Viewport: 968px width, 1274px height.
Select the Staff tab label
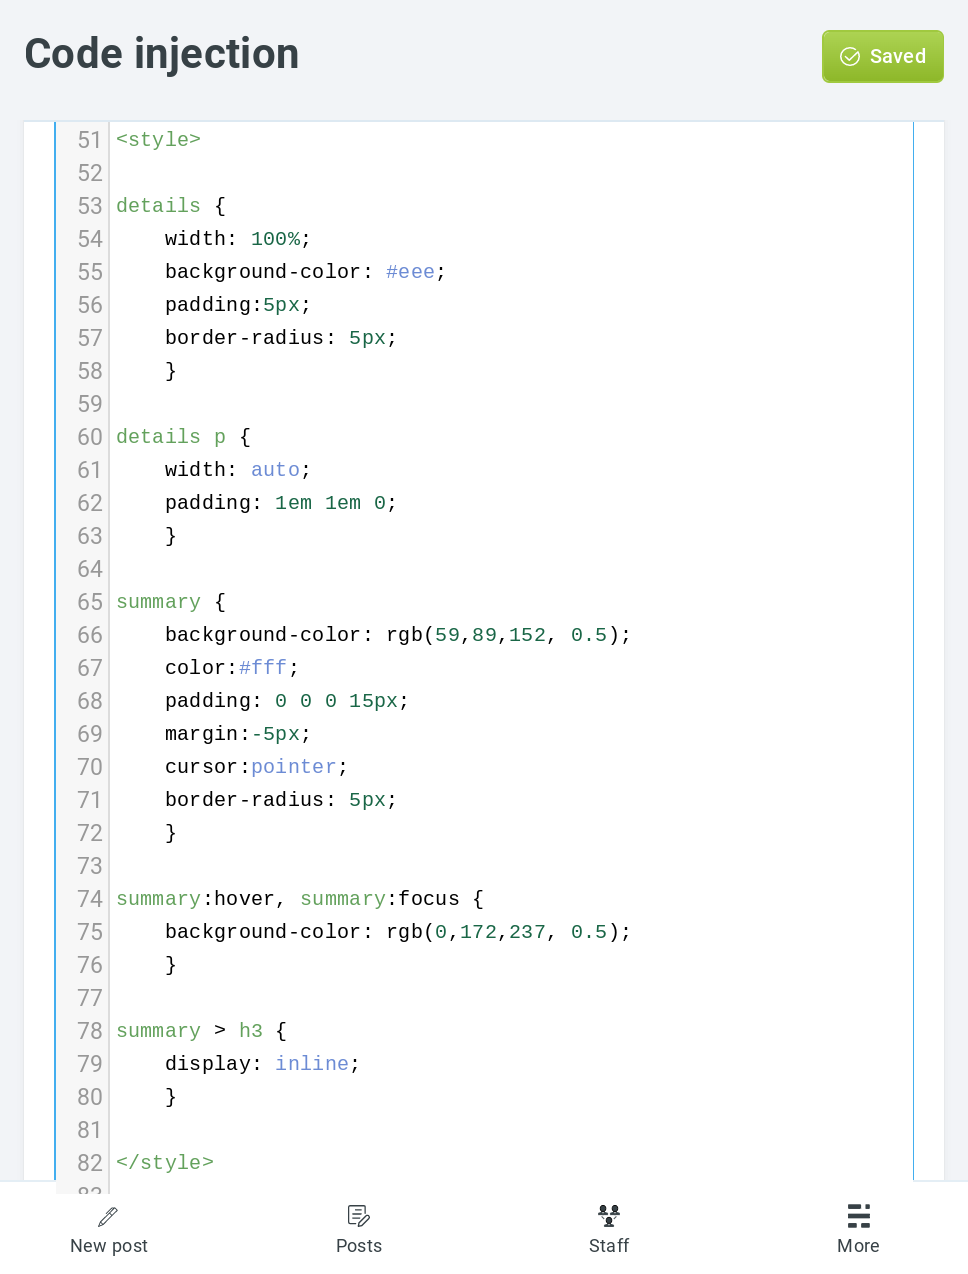(x=609, y=1246)
